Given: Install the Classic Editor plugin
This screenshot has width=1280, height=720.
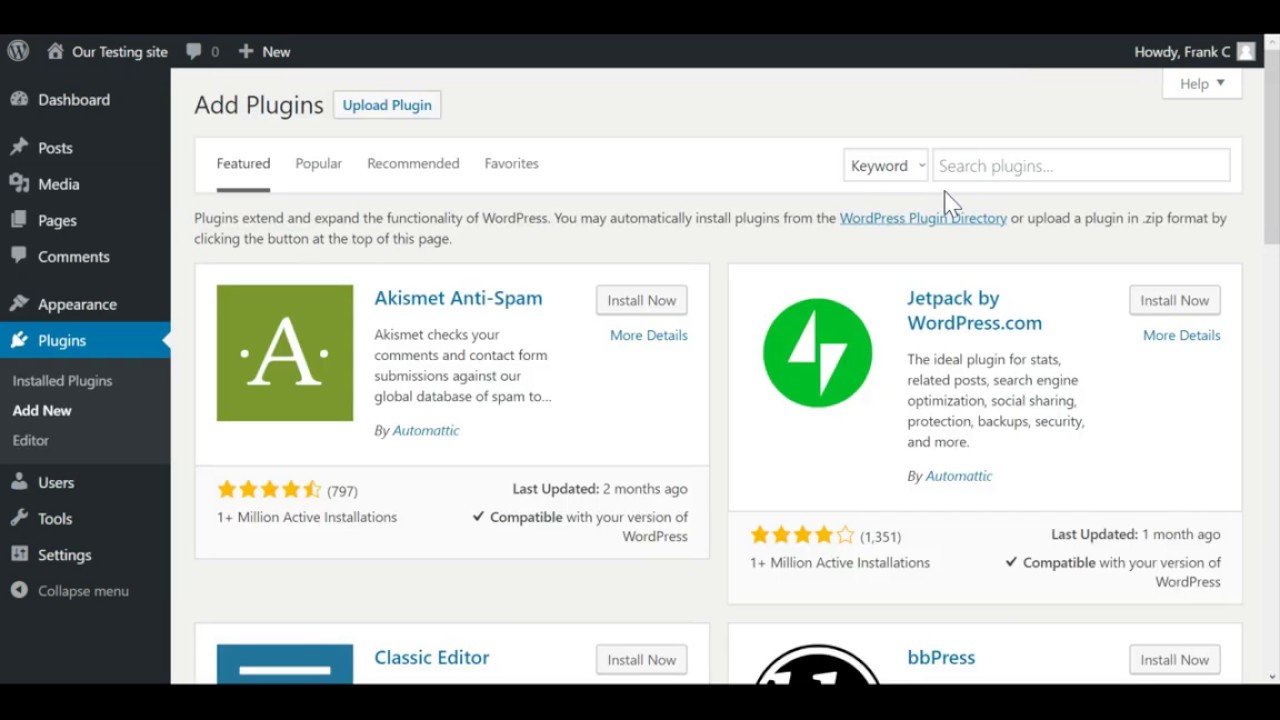Looking at the screenshot, I should point(641,660).
